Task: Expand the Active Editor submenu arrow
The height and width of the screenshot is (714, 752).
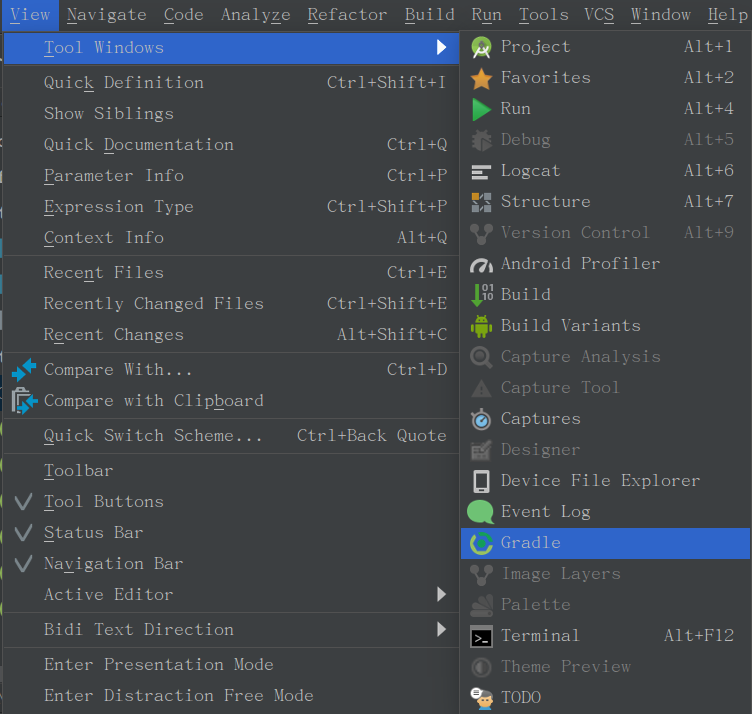Action: tap(442, 595)
